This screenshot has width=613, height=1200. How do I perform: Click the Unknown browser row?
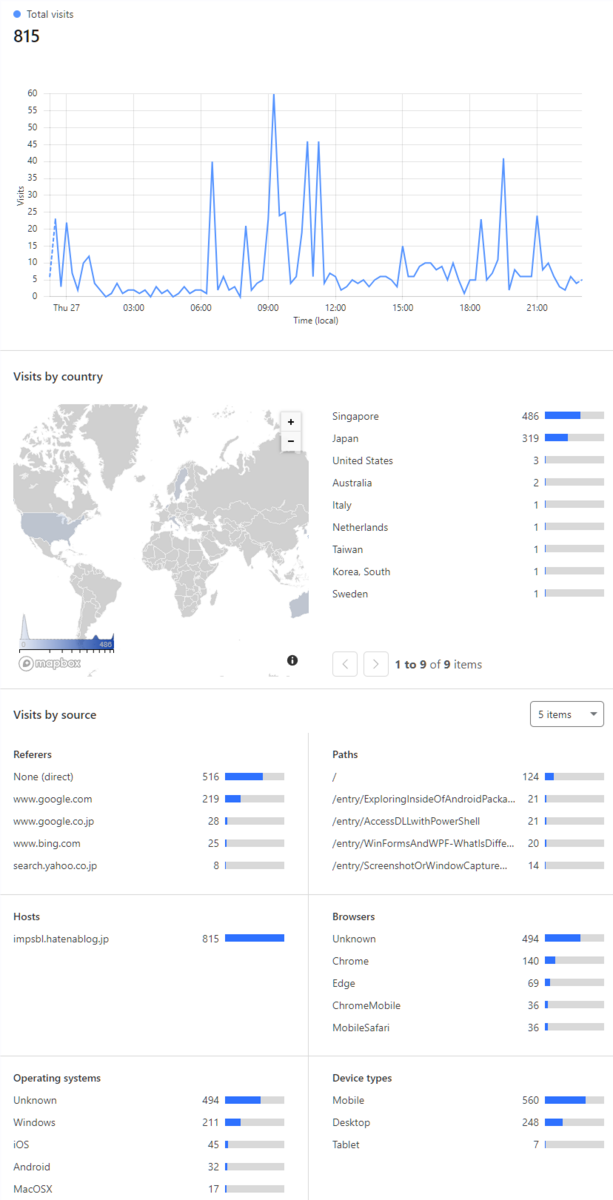[x=468, y=938]
